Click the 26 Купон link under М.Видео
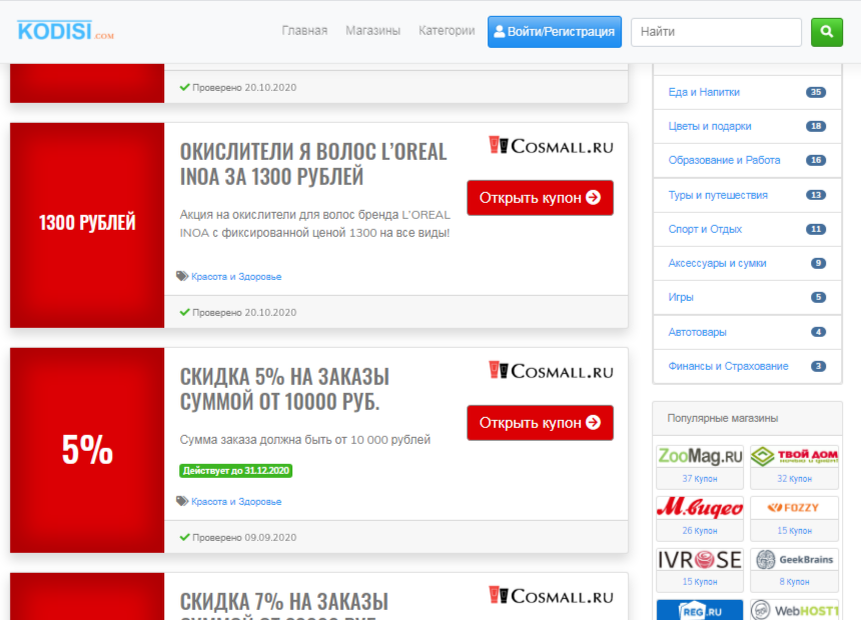This screenshot has height=620, width=861. click(700, 530)
